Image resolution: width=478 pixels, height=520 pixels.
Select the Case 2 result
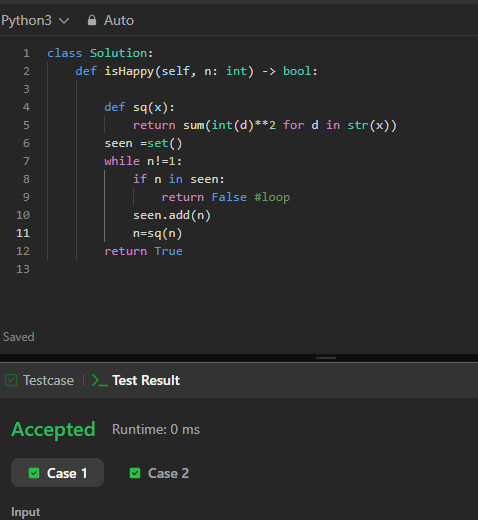click(159, 473)
